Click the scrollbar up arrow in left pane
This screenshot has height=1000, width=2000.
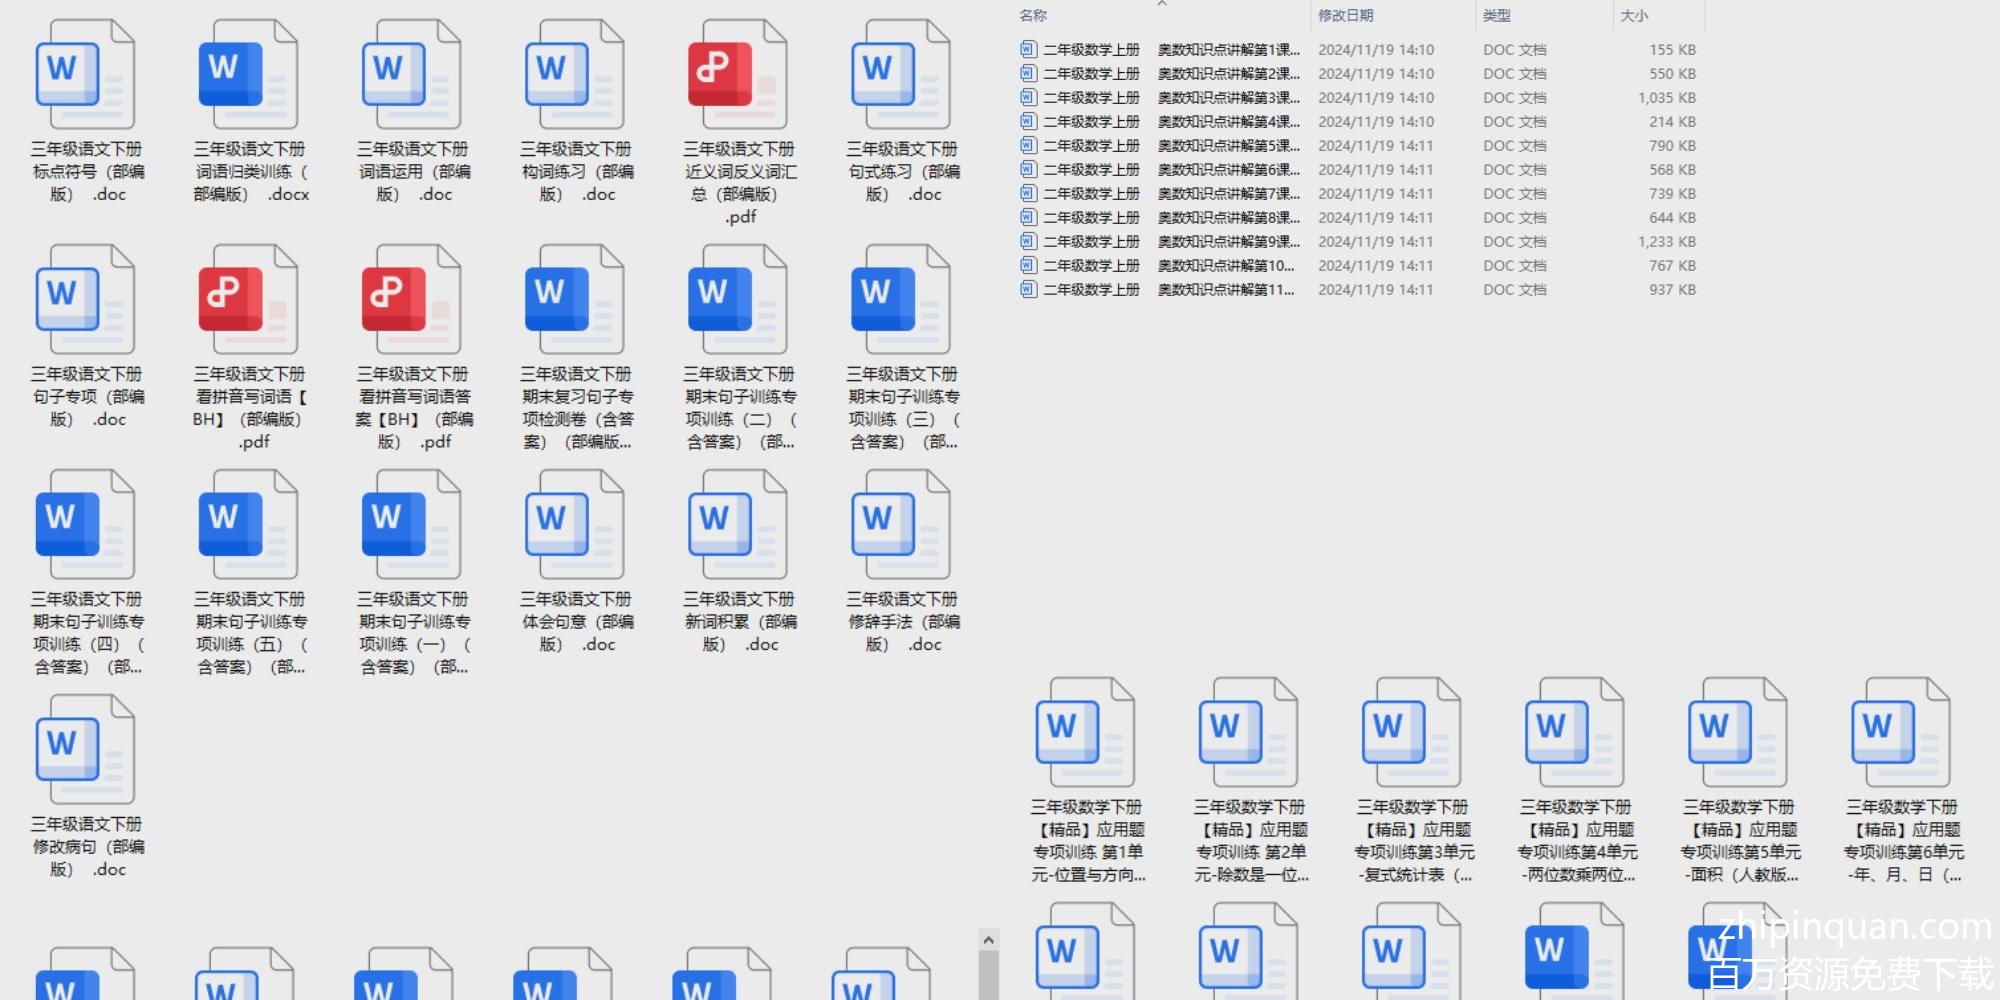click(x=988, y=940)
